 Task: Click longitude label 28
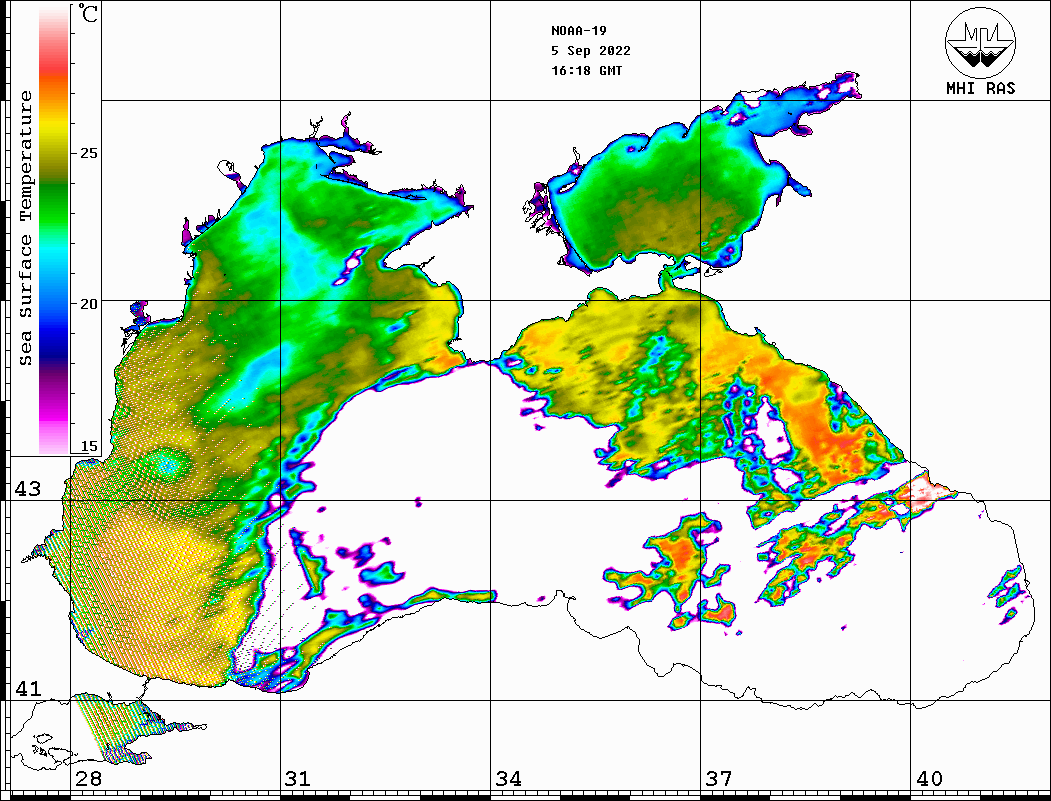pos(88,779)
